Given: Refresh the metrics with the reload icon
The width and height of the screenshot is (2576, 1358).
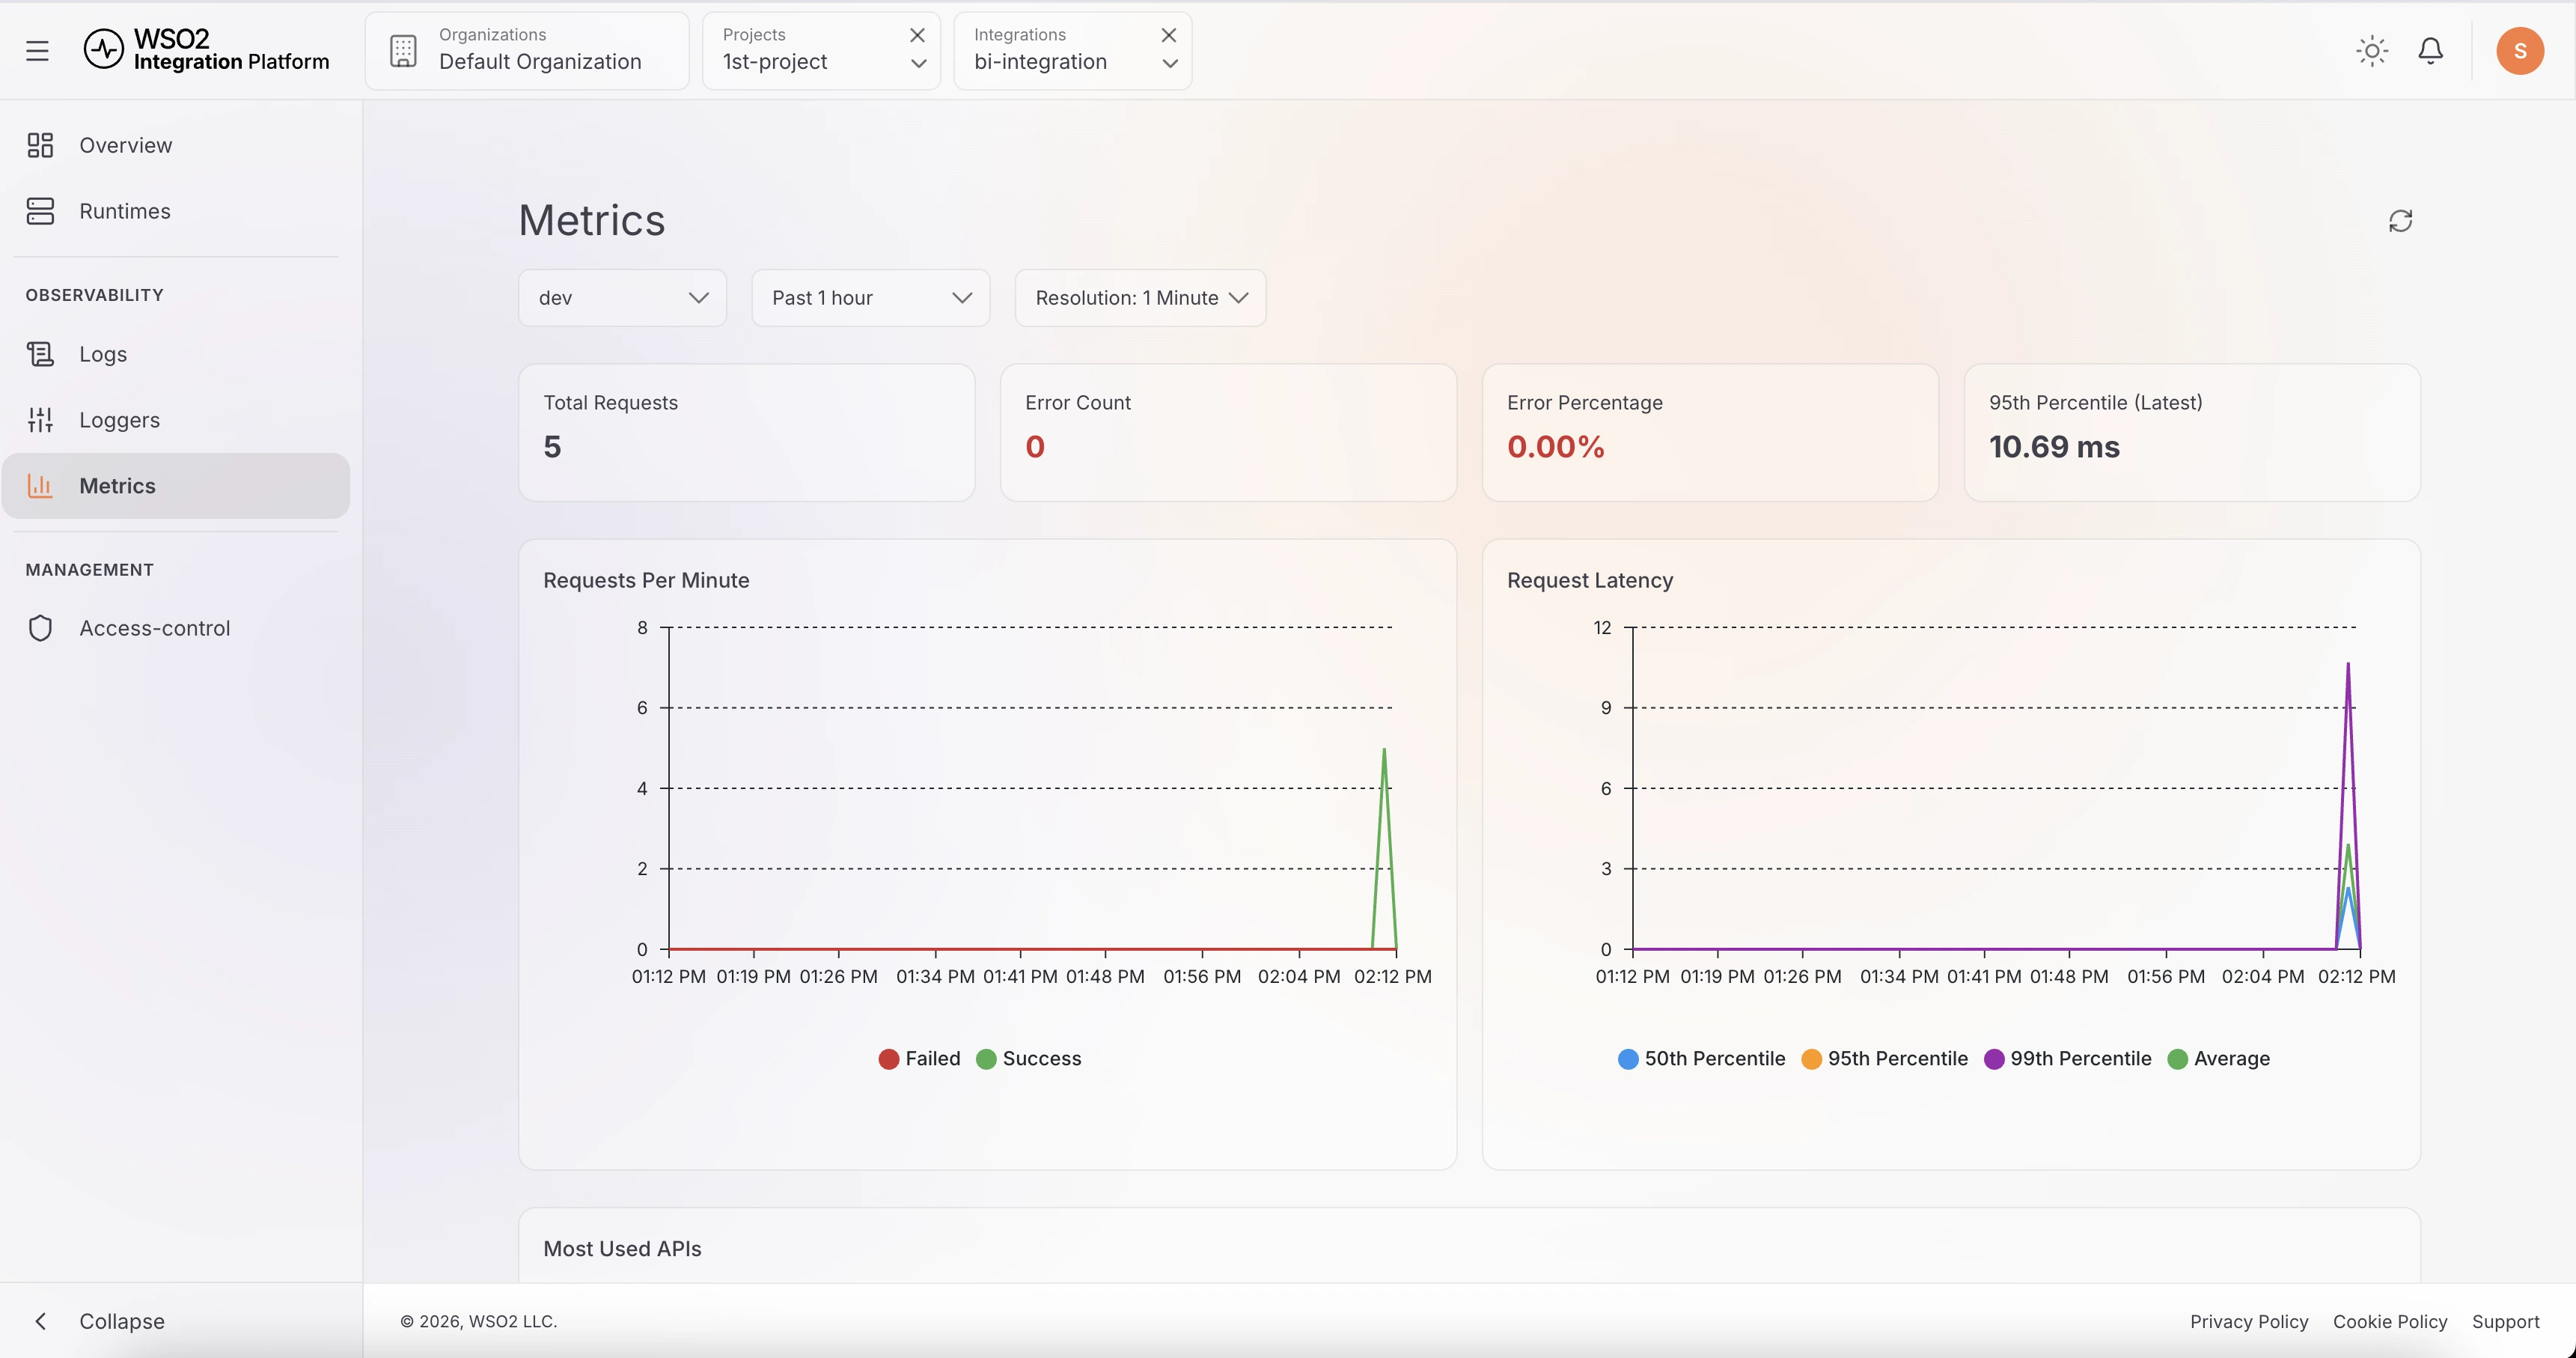Looking at the screenshot, I should [2400, 221].
